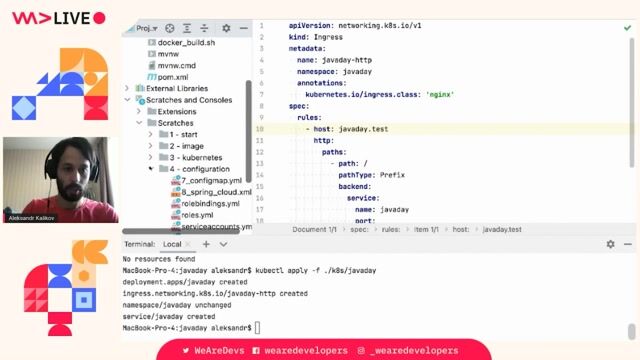Open Terminal panel settings gear
This screenshot has height=360, width=640.
(611, 244)
